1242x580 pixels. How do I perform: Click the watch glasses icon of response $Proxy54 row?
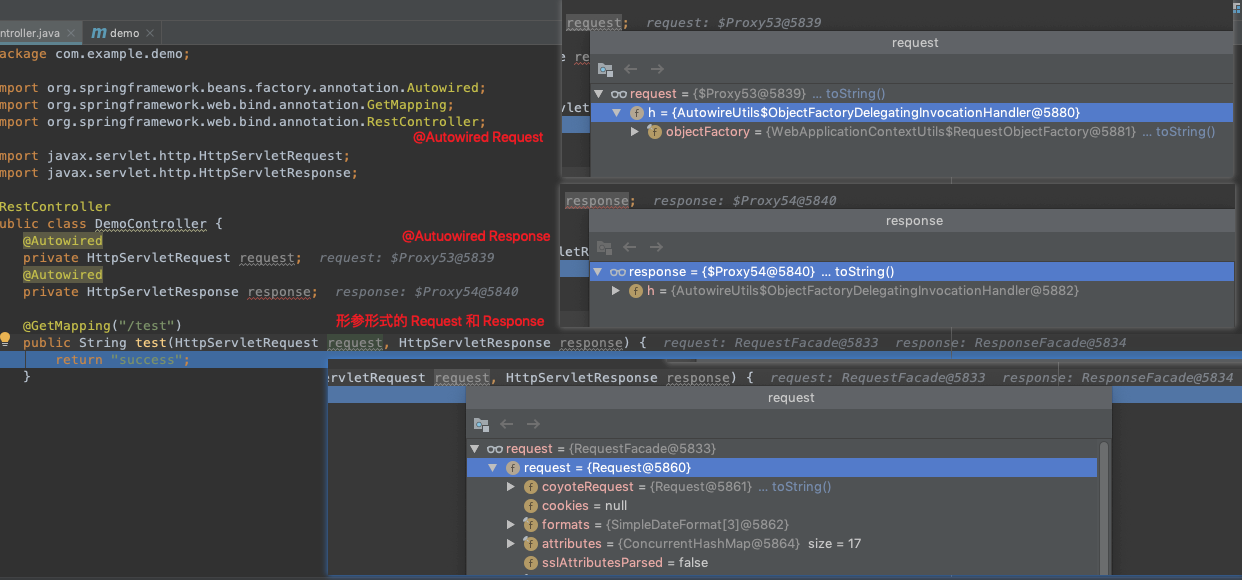pos(619,272)
